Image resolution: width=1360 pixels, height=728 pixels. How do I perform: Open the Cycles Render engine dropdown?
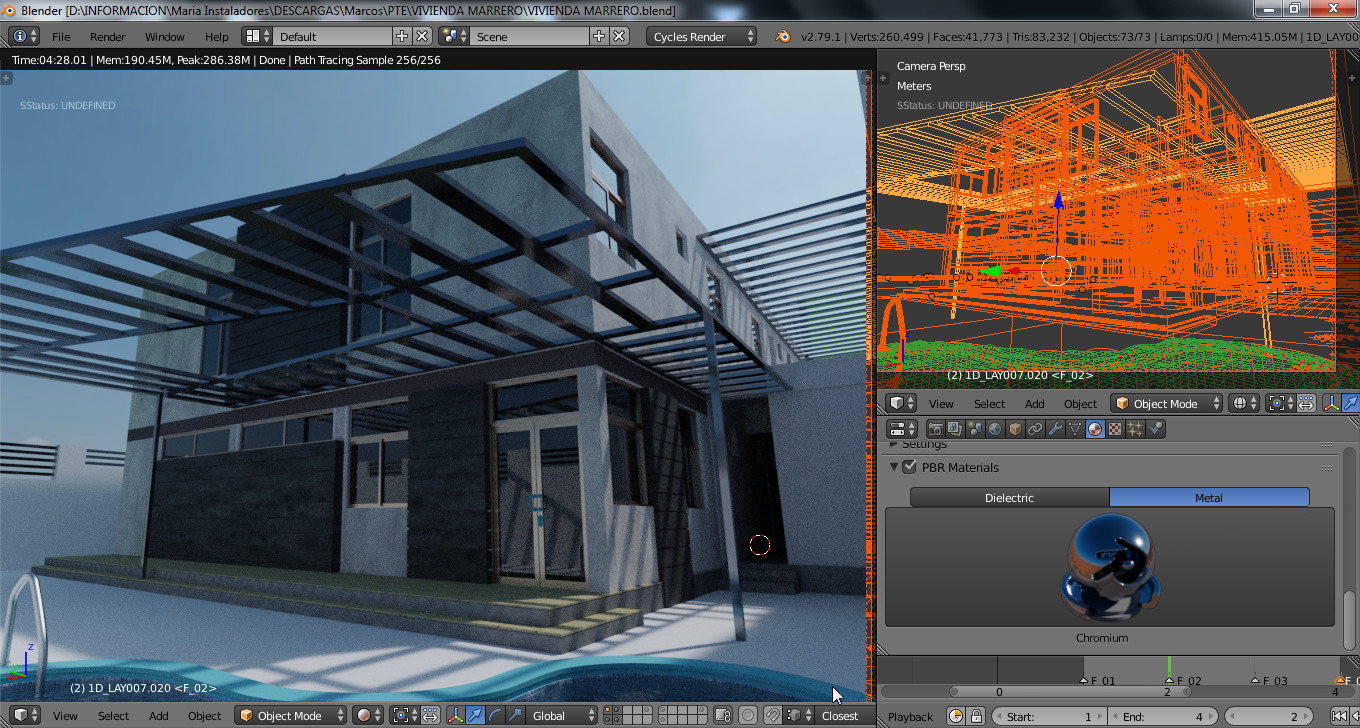tap(703, 37)
